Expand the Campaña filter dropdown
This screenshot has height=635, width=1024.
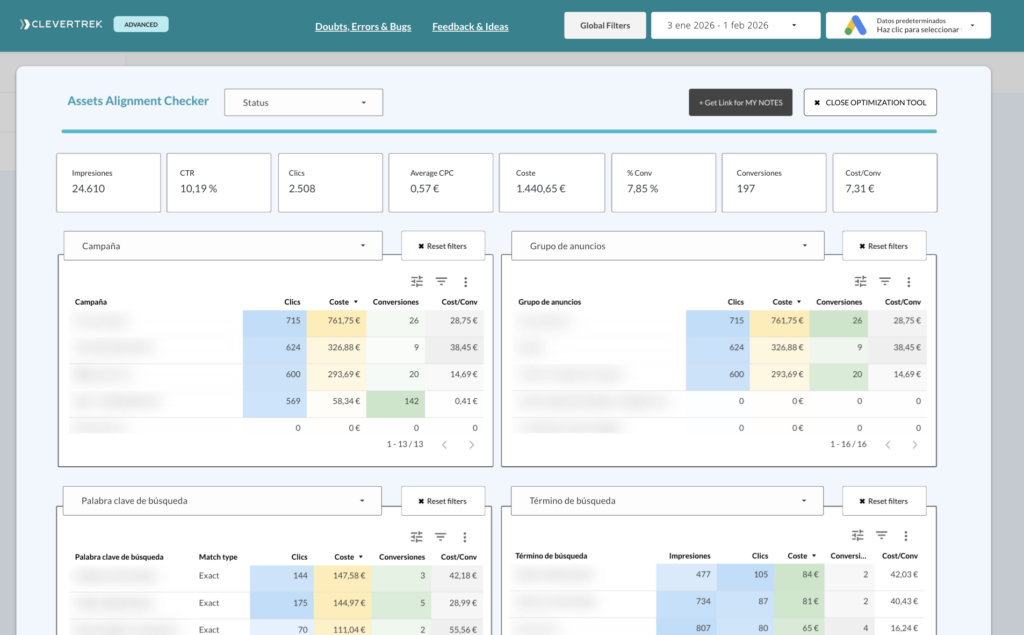pos(223,245)
